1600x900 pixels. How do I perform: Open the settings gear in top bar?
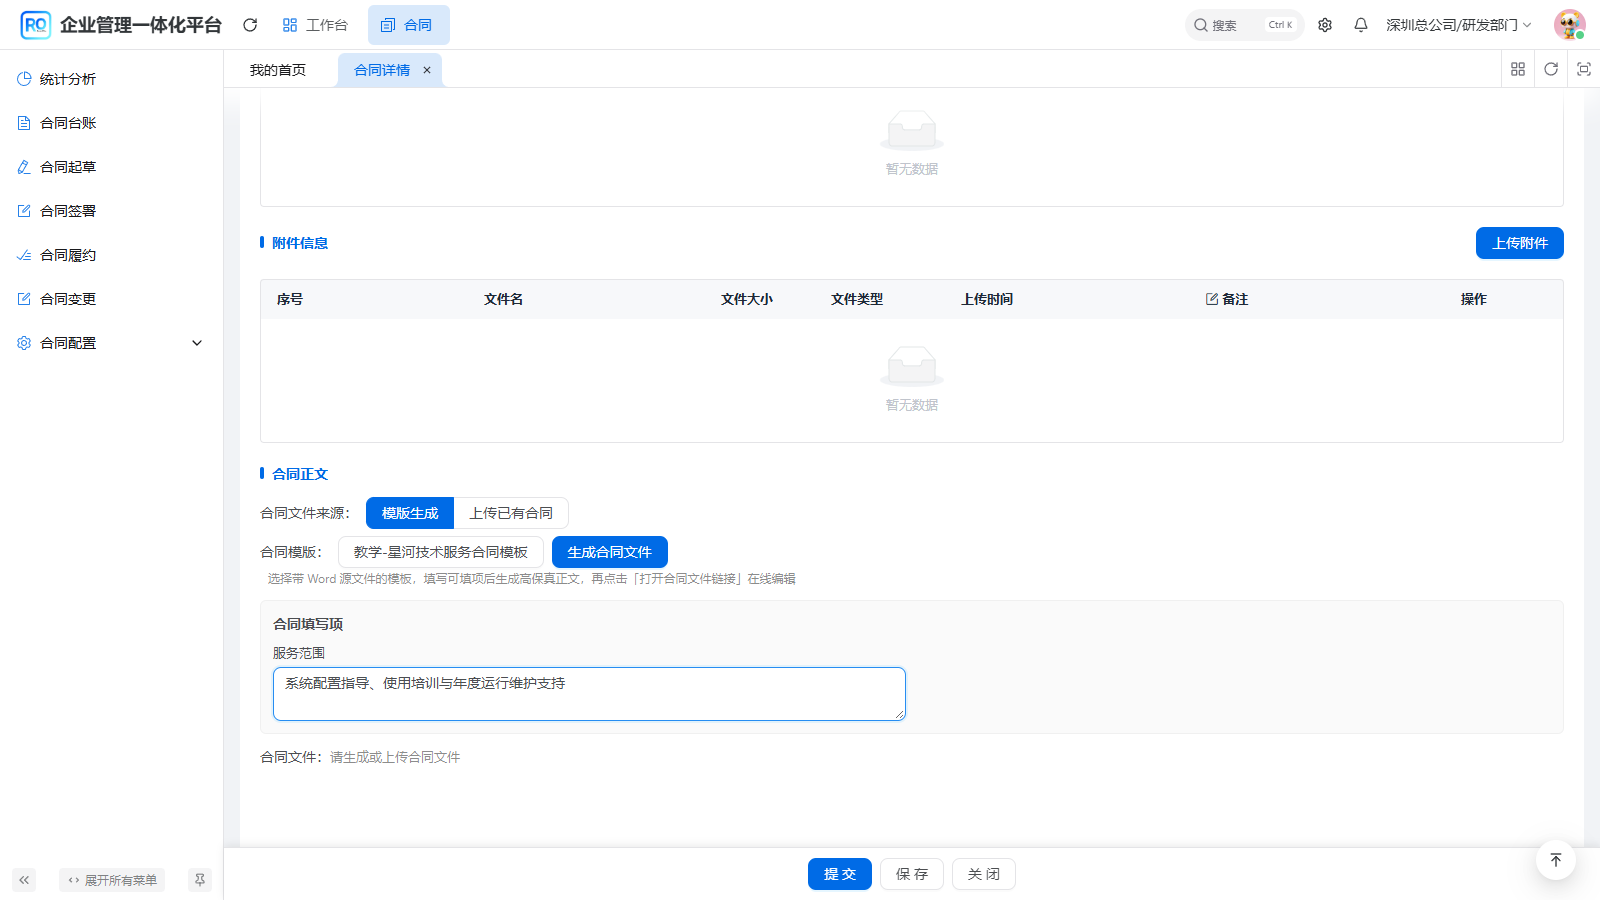click(1325, 25)
